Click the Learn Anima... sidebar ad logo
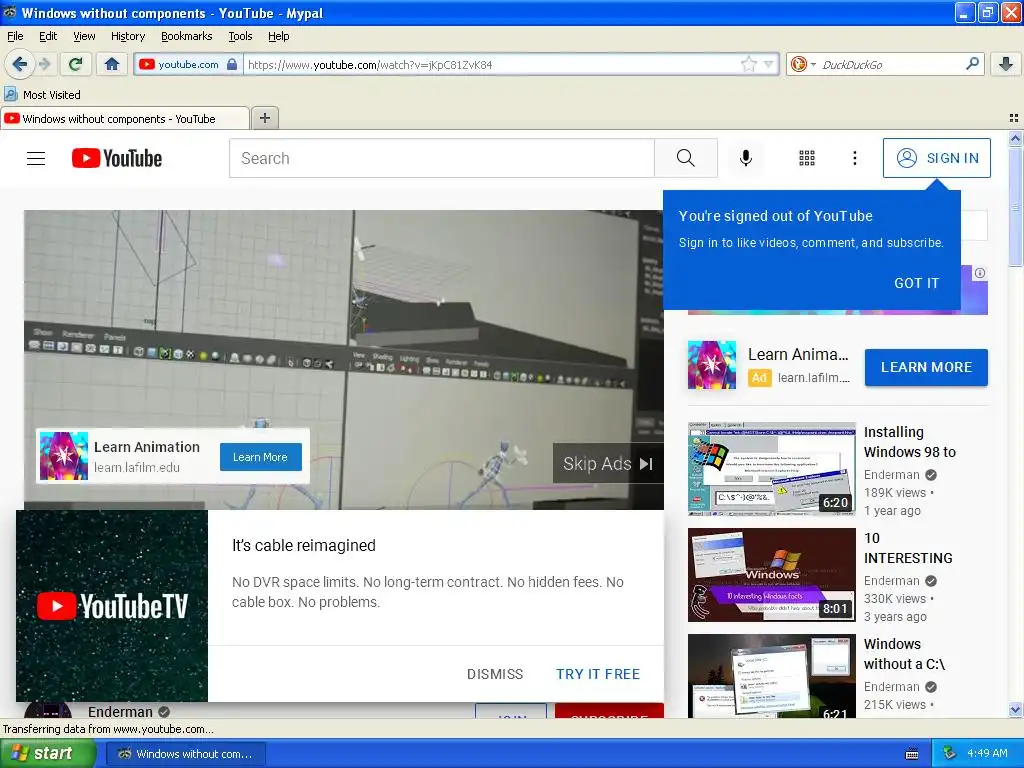This screenshot has width=1024, height=768. coord(712,365)
